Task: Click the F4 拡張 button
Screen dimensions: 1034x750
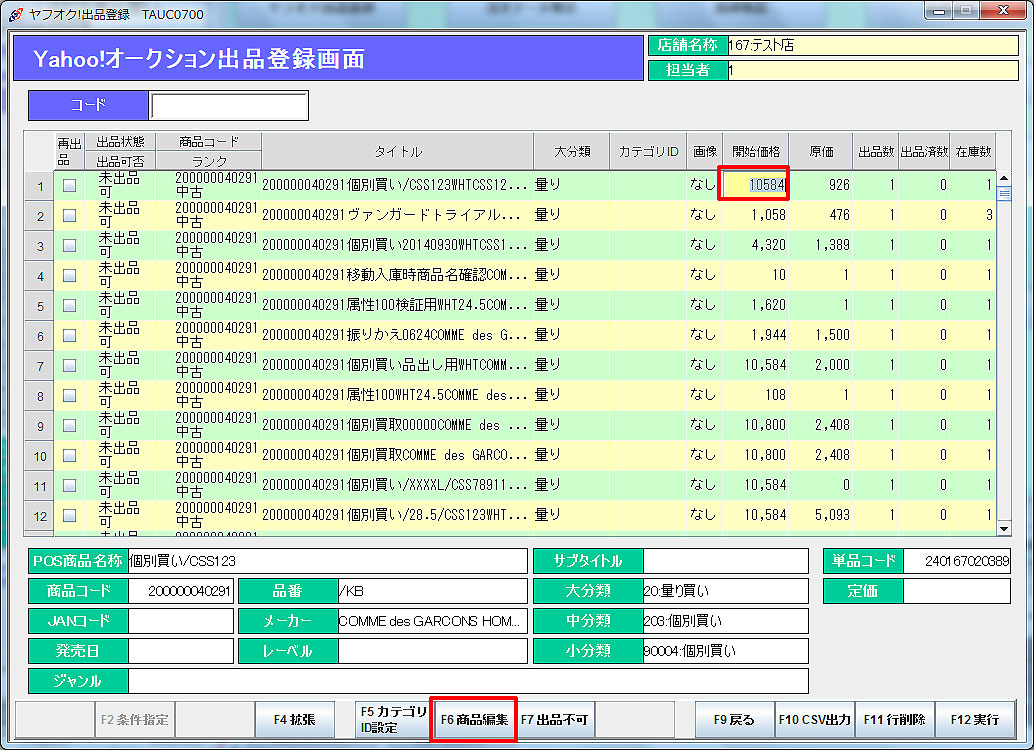Action: tap(294, 719)
